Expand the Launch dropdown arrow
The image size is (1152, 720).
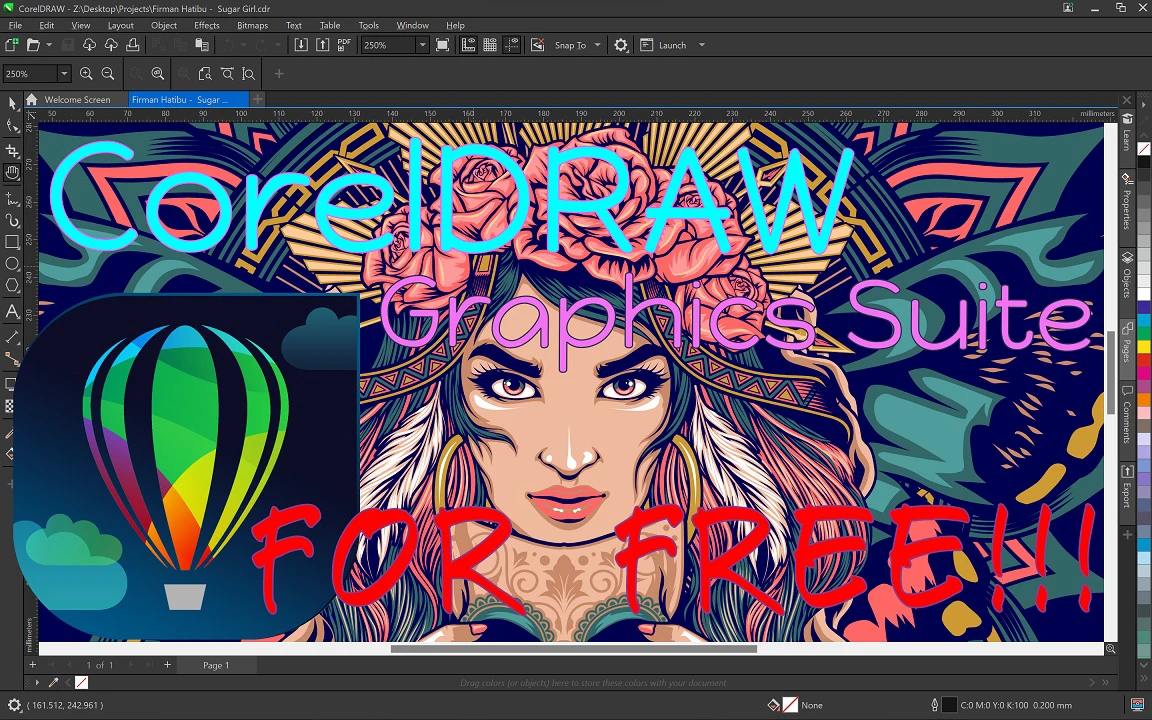point(702,45)
